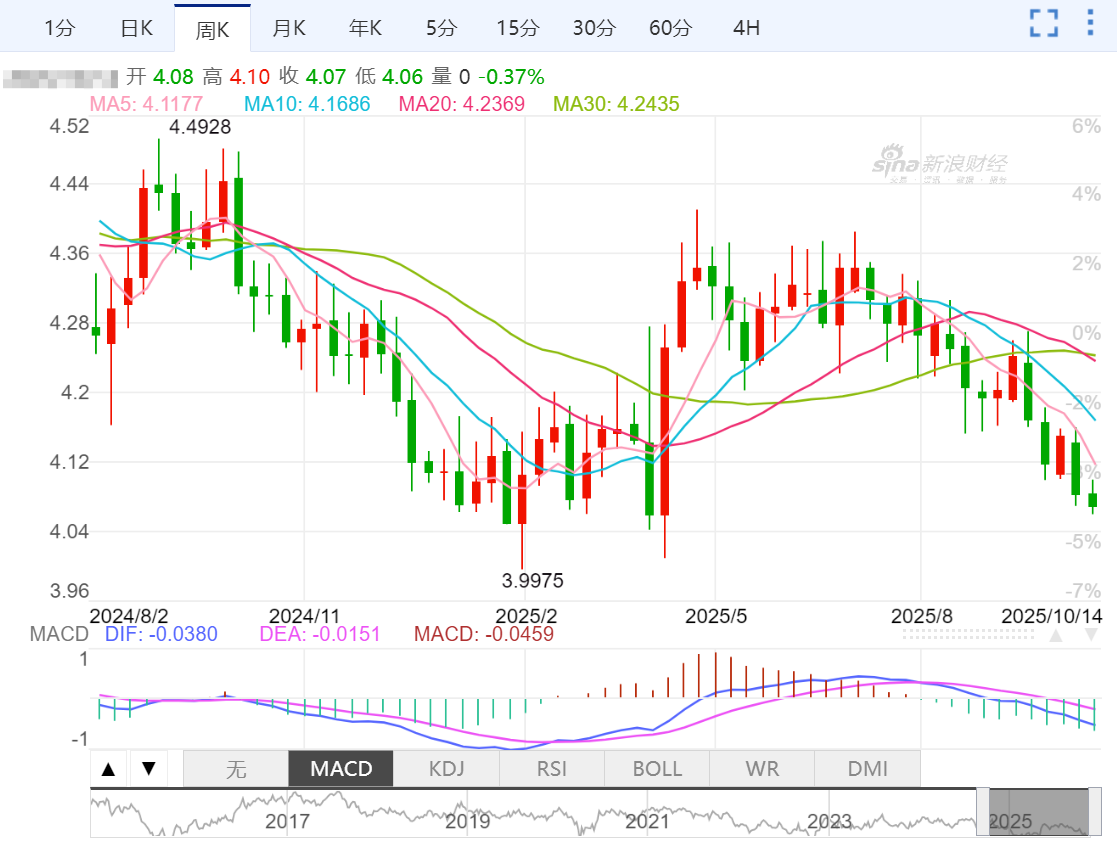The image size is (1117, 848).
Task: Open the 4H chart tab
Action: coord(746,28)
